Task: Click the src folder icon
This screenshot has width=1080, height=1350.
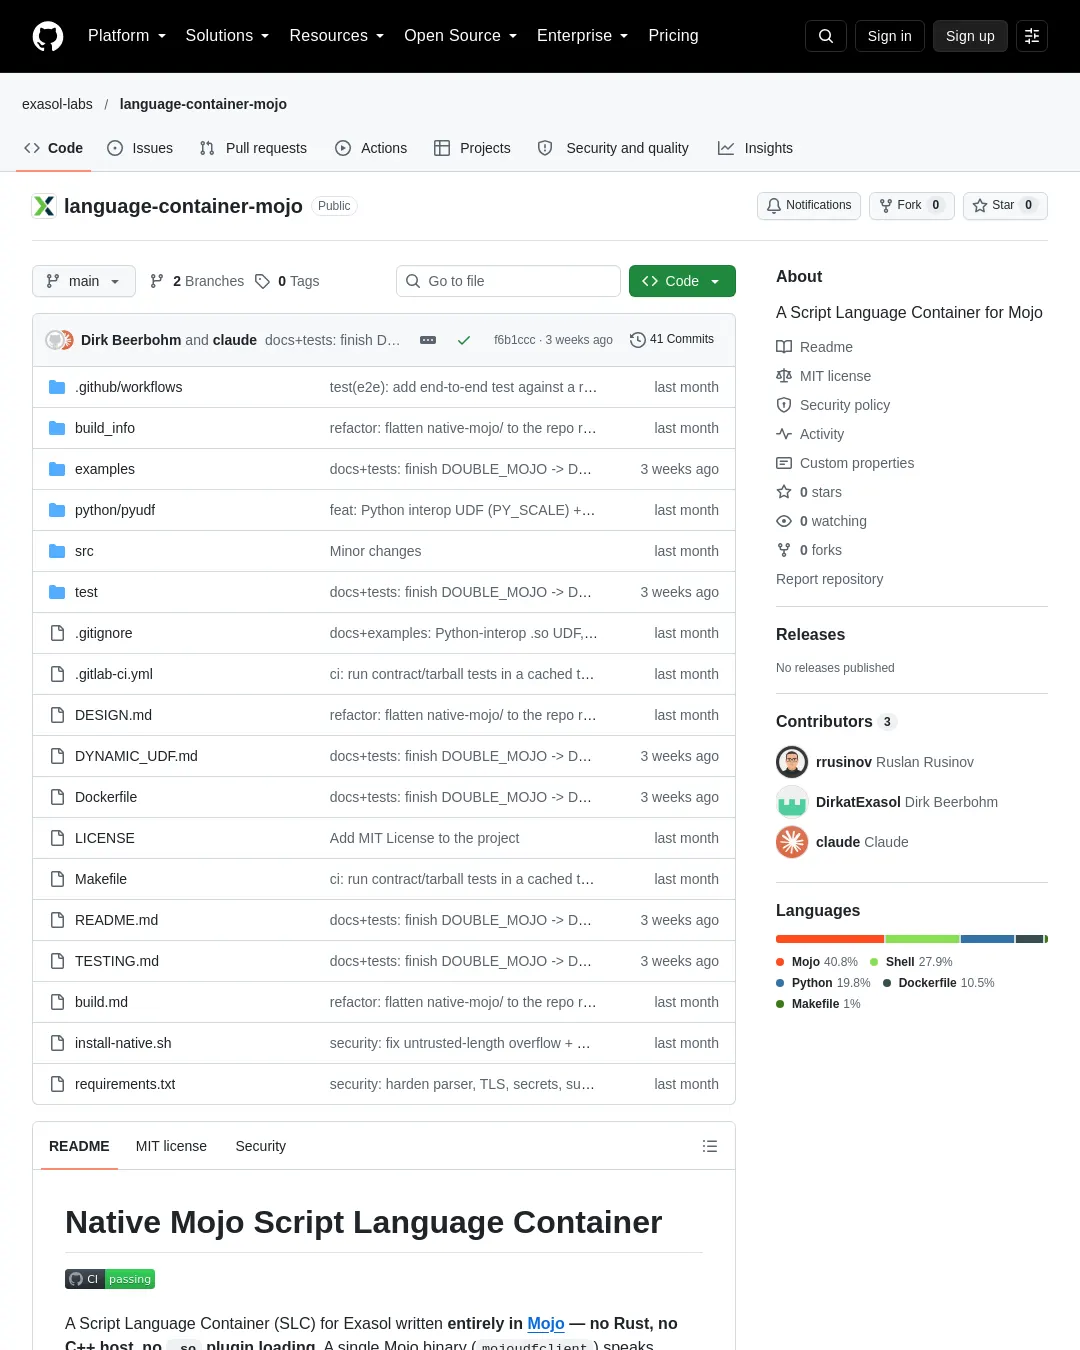Action: [x=57, y=551]
